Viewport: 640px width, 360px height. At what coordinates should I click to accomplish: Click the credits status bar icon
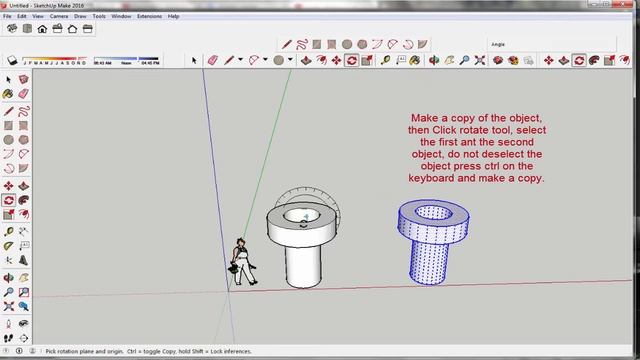click(19, 351)
